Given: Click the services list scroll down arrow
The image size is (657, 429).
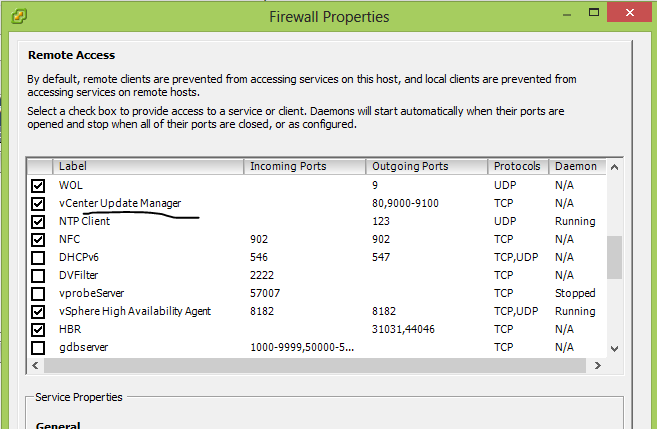Looking at the screenshot, I should [614, 347].
